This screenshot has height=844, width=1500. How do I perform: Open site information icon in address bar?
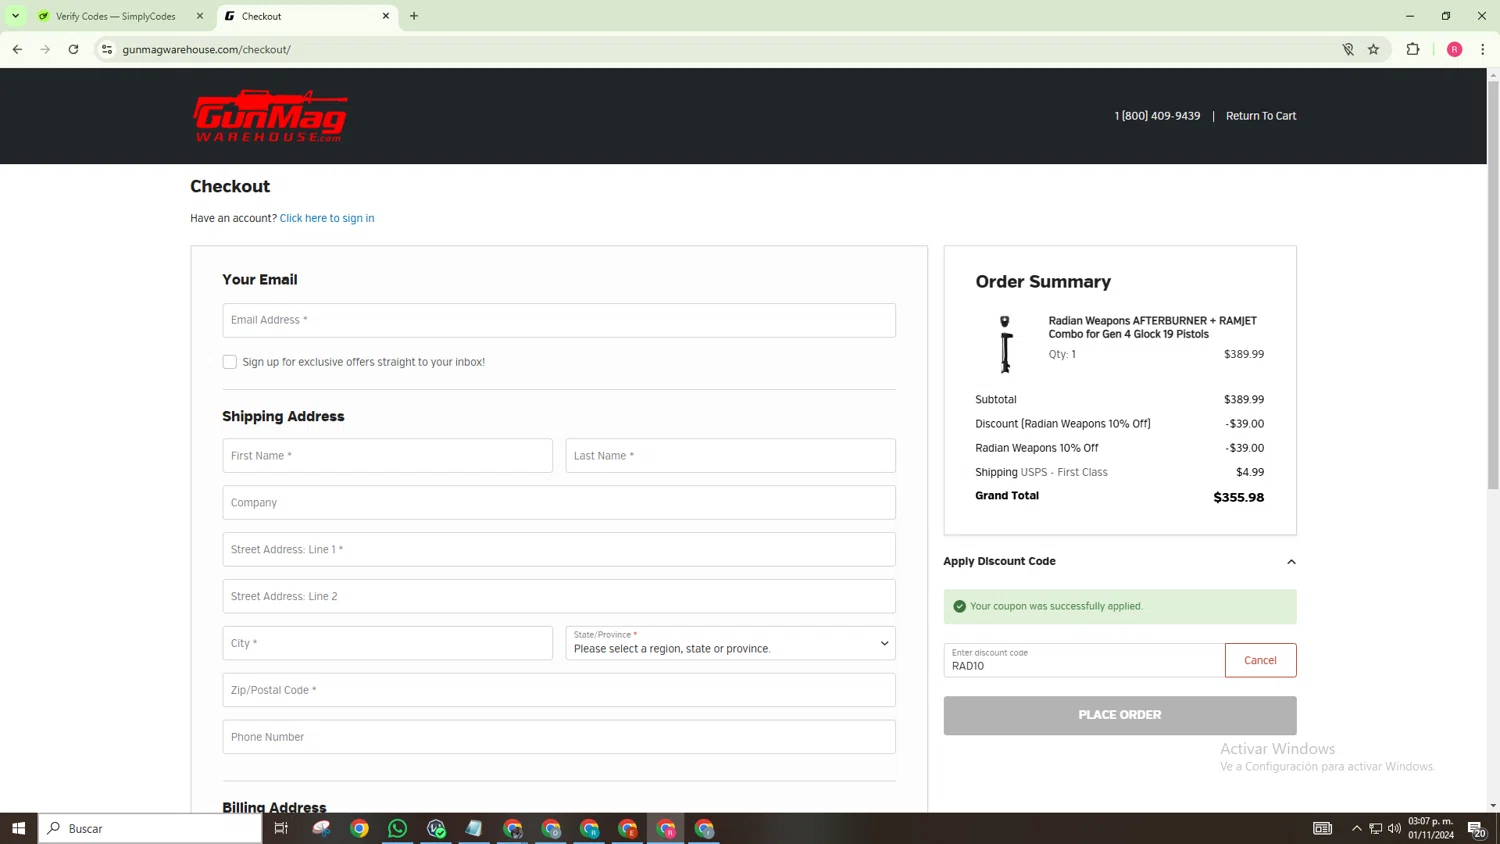coord(107,49)
